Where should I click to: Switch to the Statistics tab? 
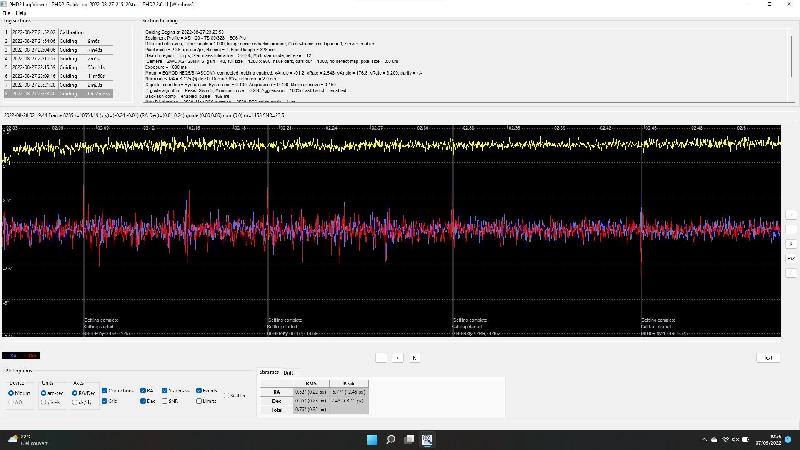269,372
